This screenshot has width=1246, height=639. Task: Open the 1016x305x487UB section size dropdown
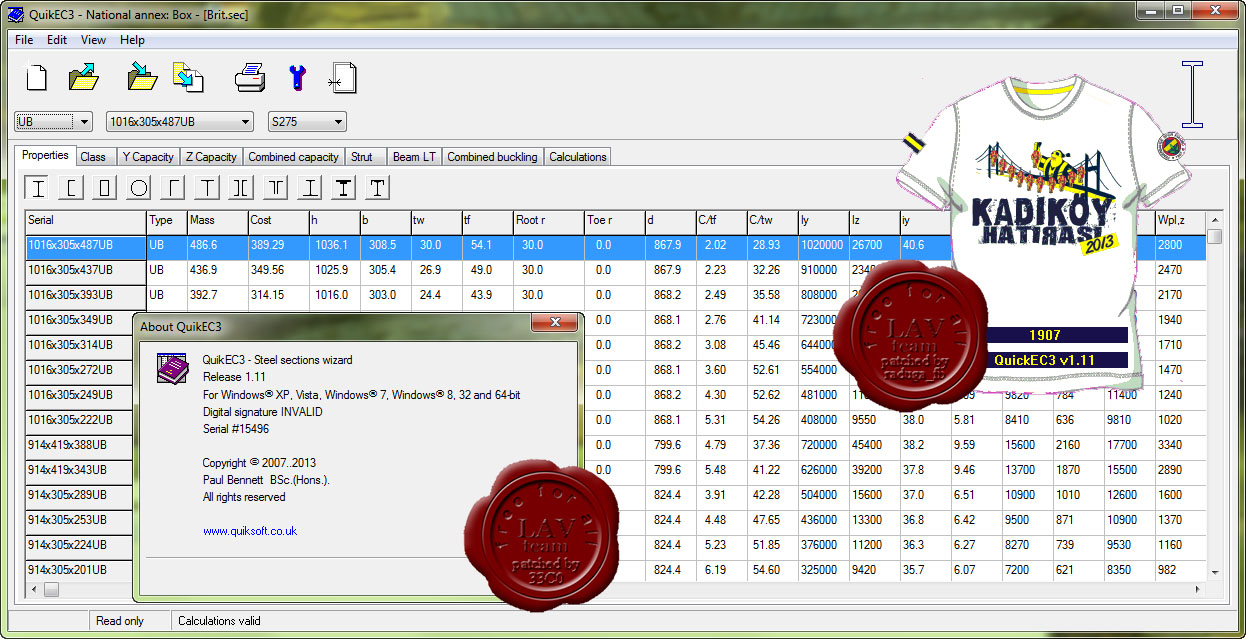pos(180,122)
